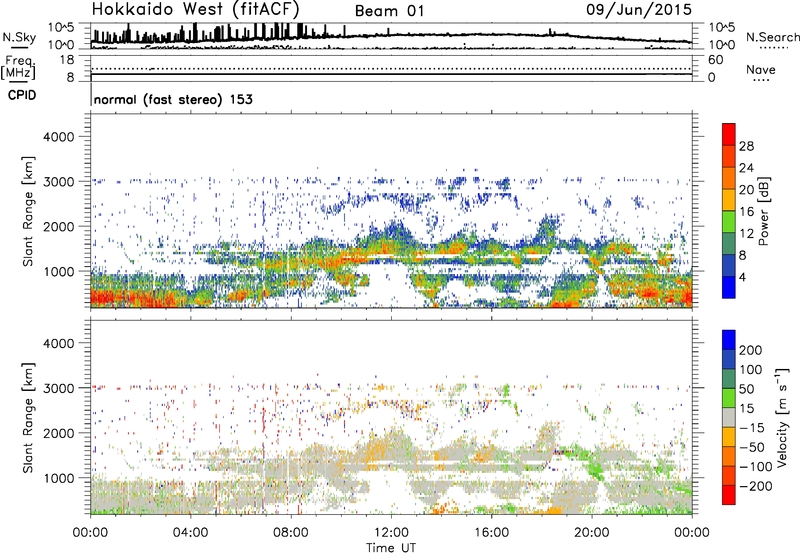Image resolution: width=800 pixels, height=554 pixels.
Task: Click the "50" Velocity colorbar label
Action: 746,389
